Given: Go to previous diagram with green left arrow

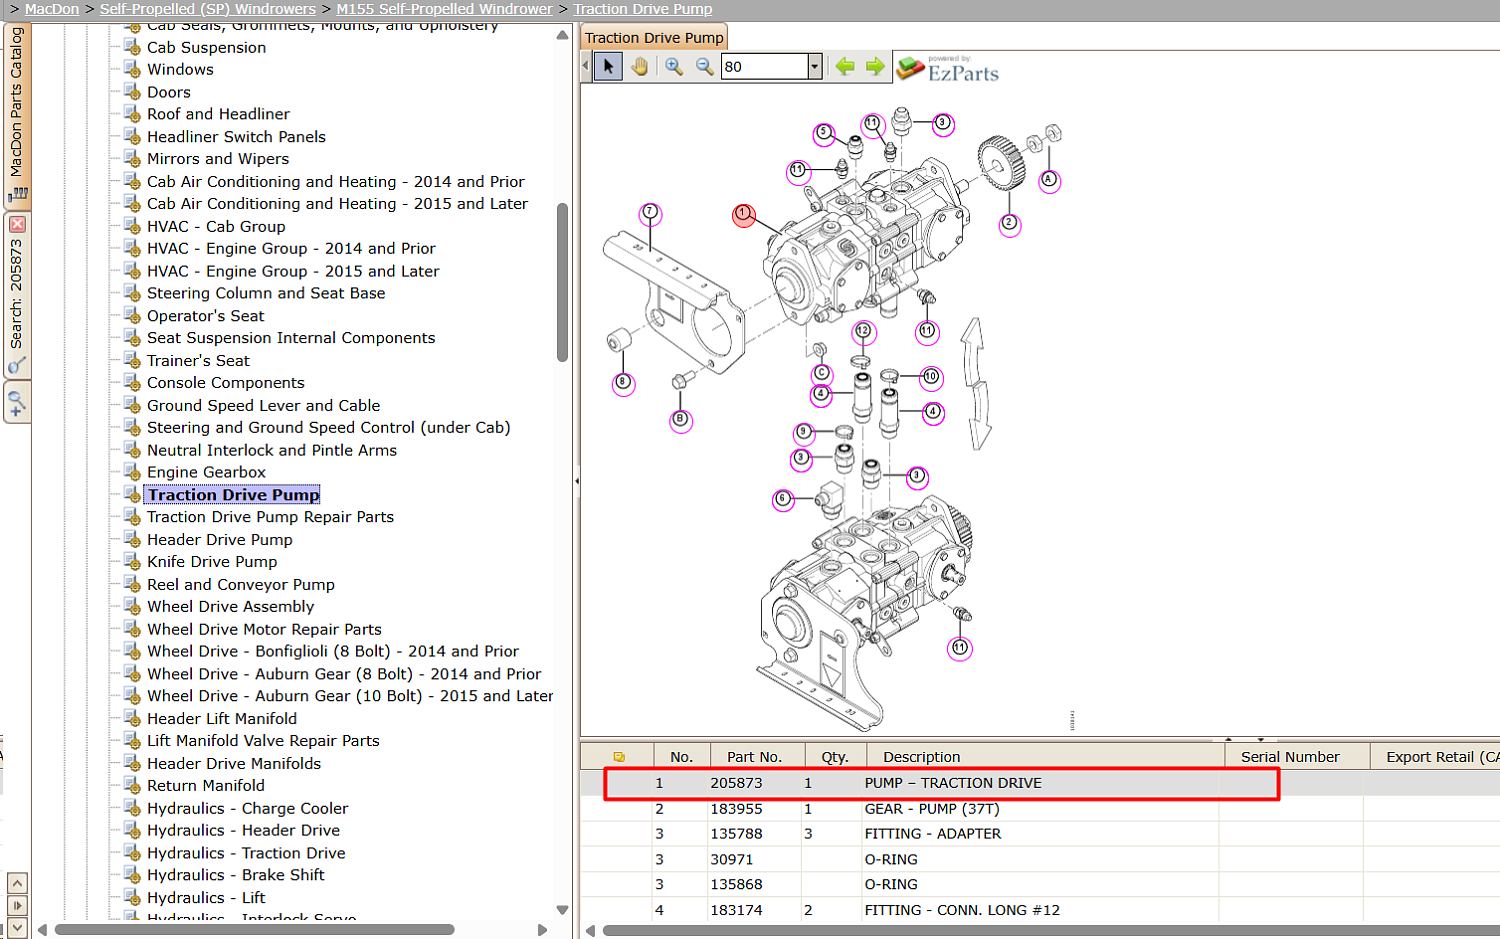Looking at the screenshot, I should click(845, 67).
